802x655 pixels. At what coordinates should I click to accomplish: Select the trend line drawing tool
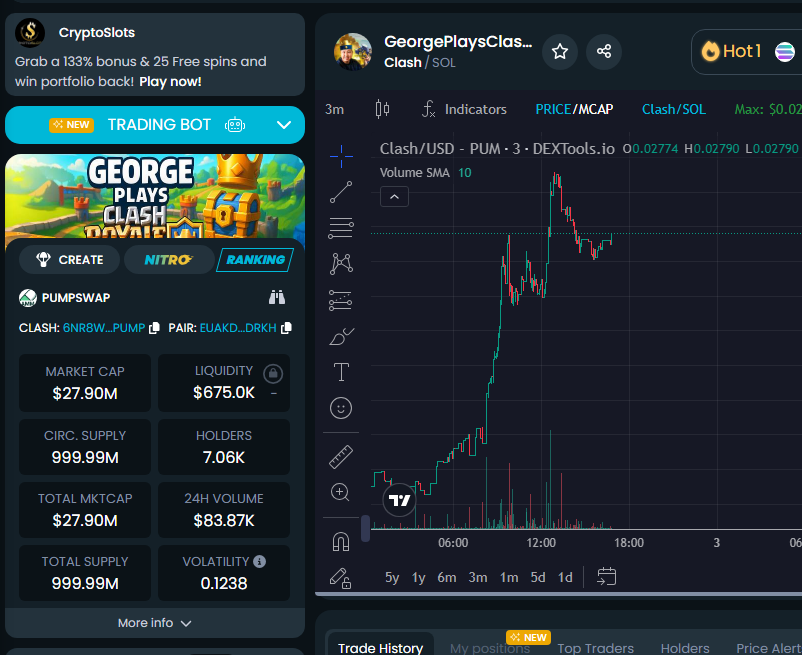[341, 192]
